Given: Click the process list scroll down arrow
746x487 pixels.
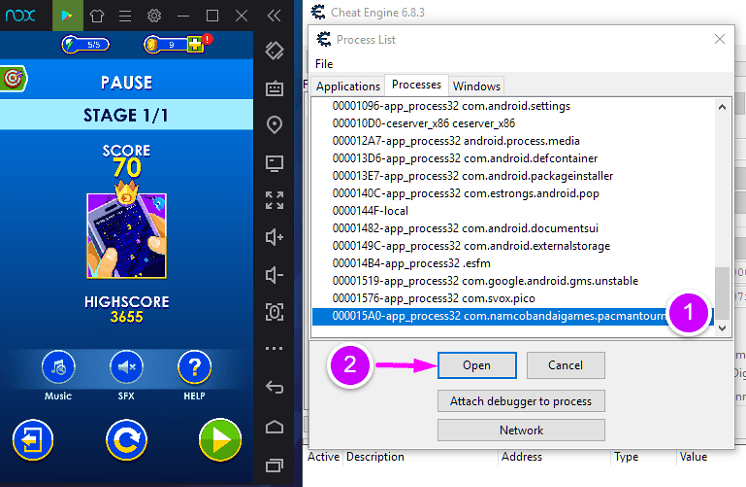Looking at the screenshot, I should [722, 328].
